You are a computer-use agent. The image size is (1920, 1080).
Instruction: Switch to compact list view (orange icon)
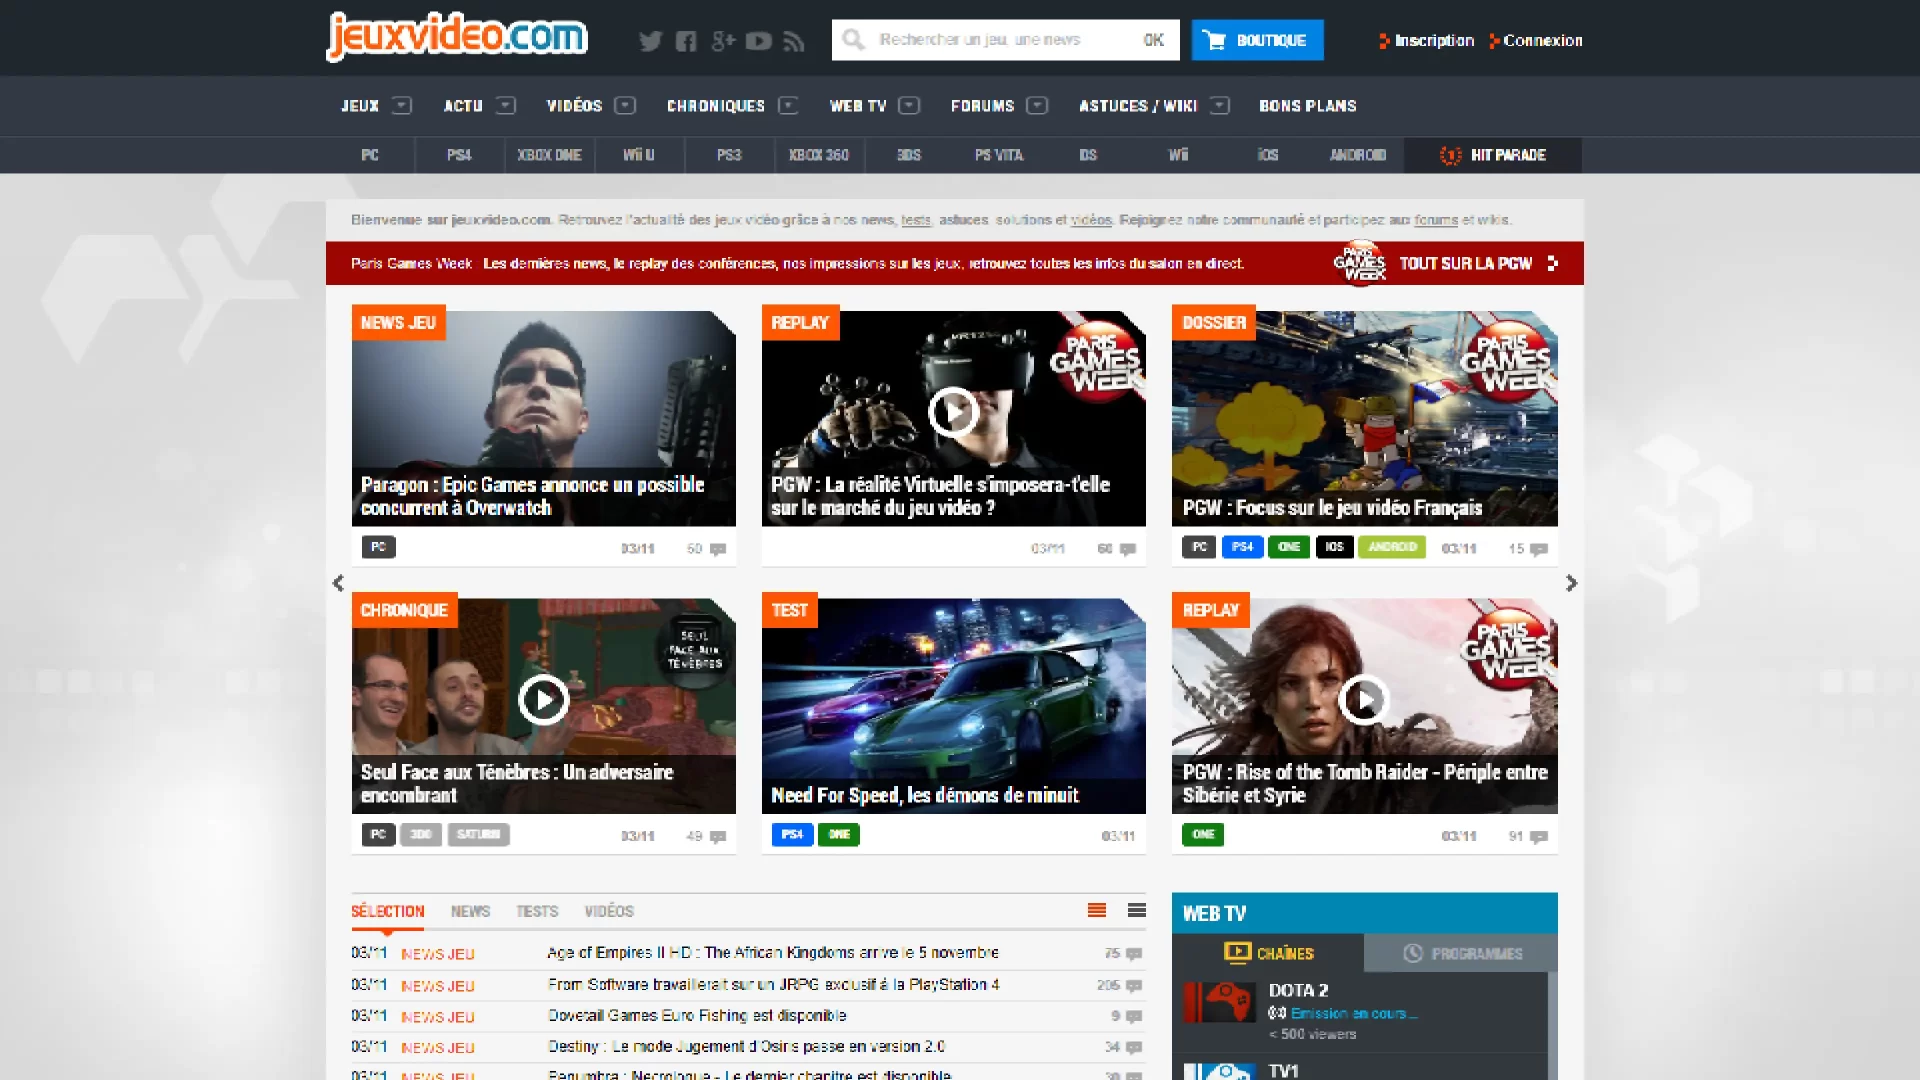point(1097,910)
